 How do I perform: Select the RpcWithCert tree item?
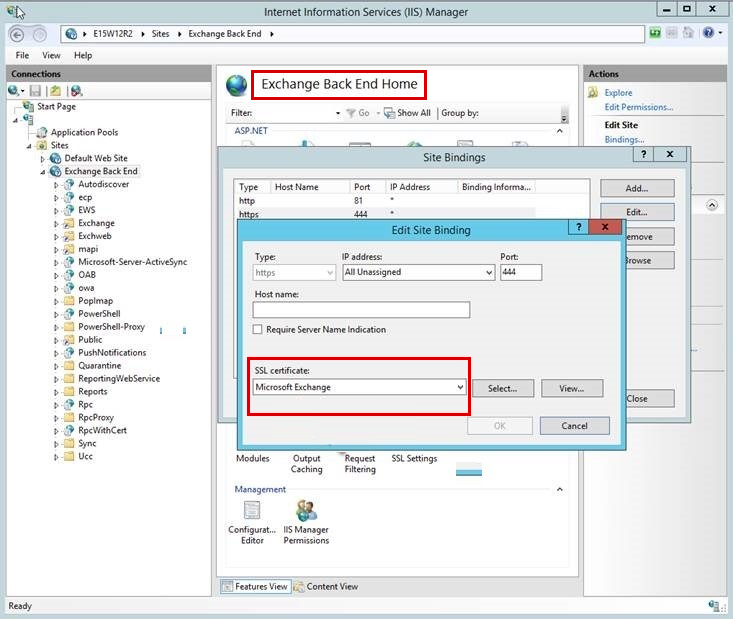click(102, 430)
